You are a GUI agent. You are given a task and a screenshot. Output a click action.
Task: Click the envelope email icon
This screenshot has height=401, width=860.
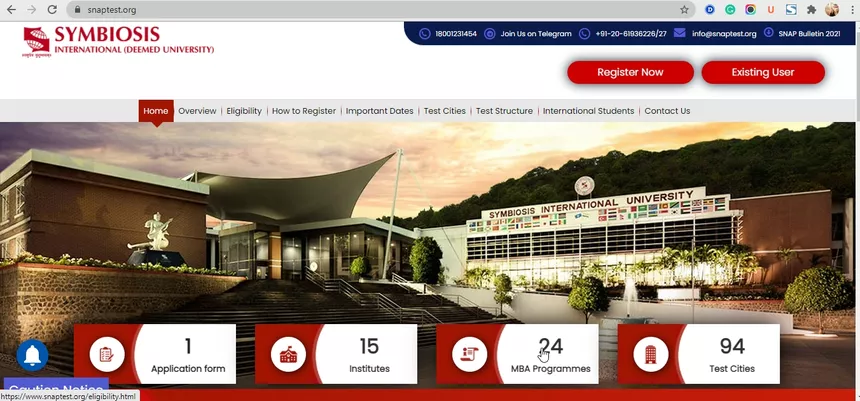680,33
